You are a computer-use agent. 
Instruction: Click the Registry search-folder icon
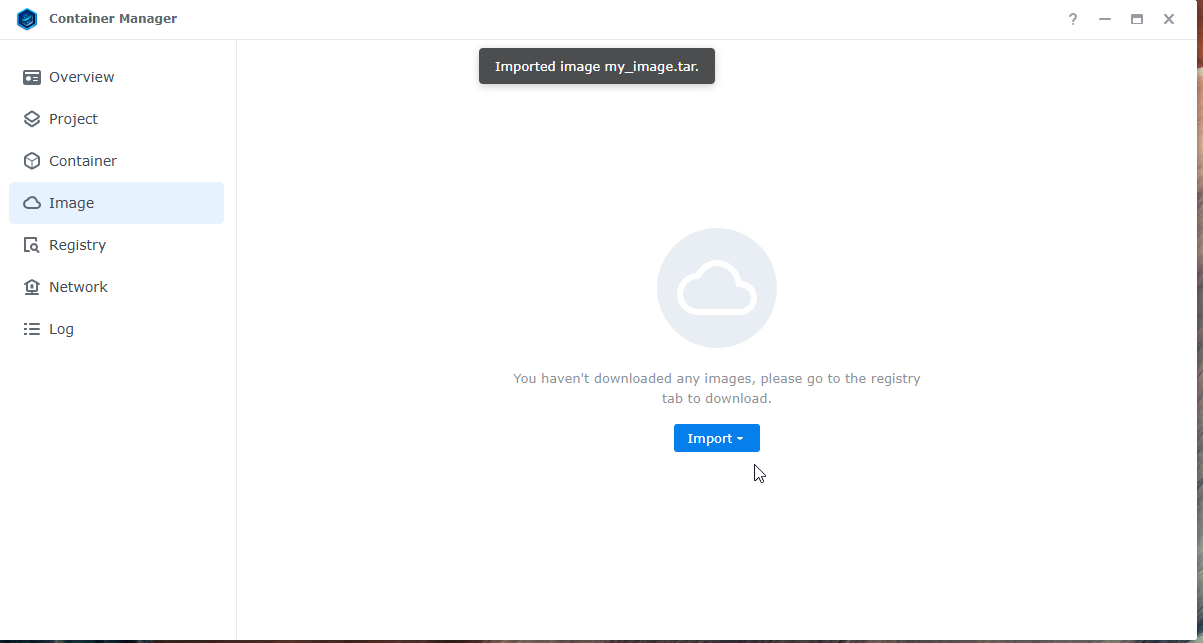(x=32, y=245)
